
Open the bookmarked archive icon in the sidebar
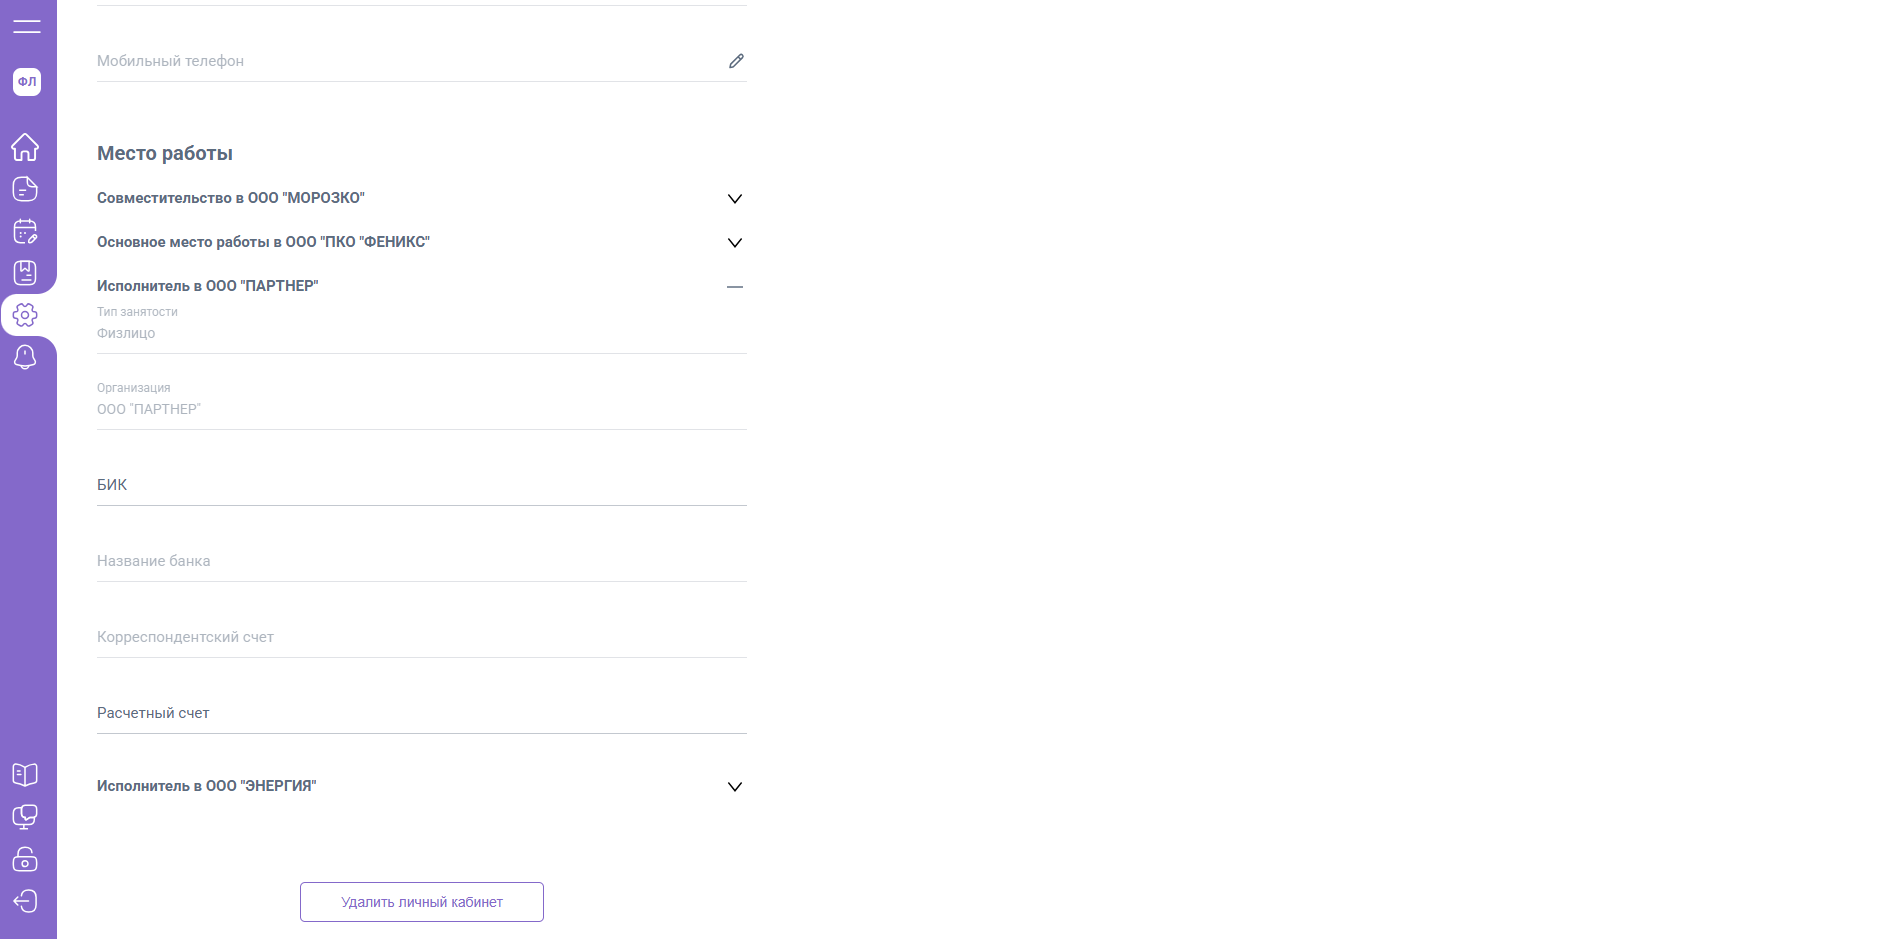coord(25,273)
